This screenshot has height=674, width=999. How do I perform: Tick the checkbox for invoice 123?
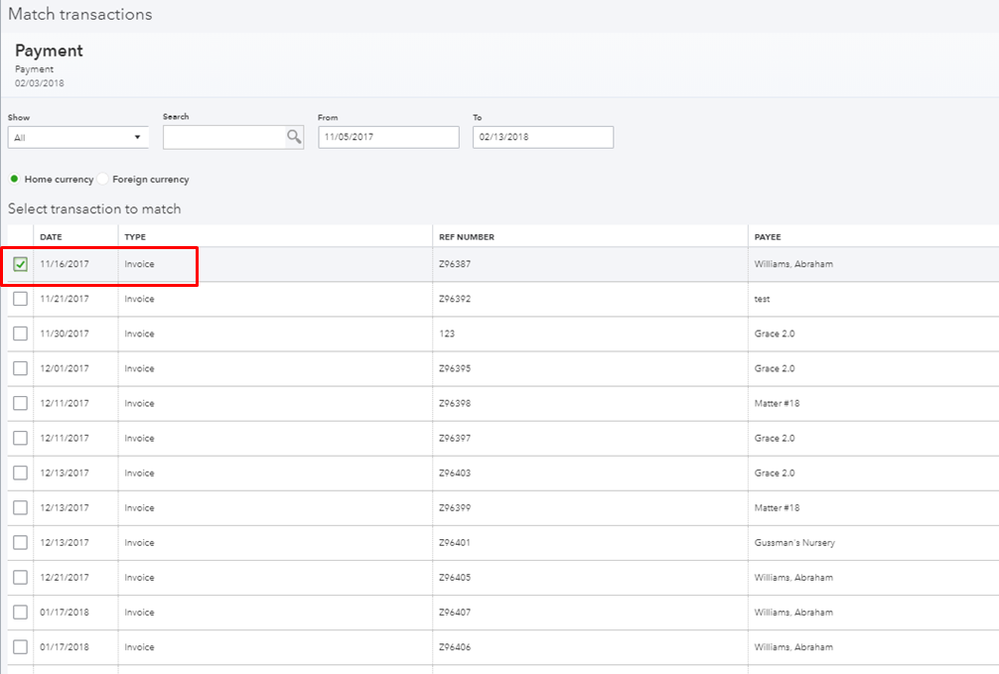point(20,334)
